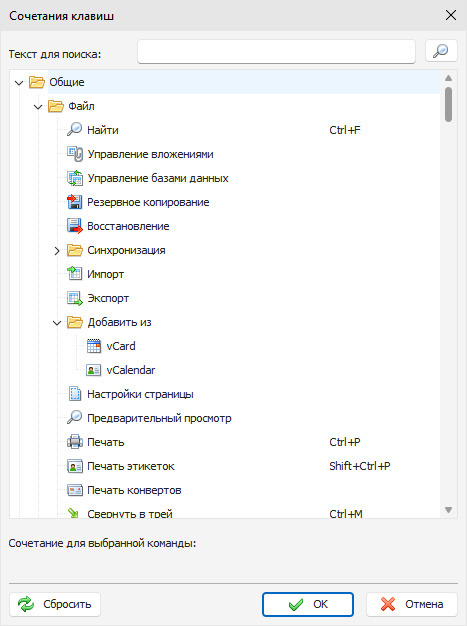This screenshot has width=467, height=626.
Task: Select the Печать конвертов row
Action: point(134,490)
